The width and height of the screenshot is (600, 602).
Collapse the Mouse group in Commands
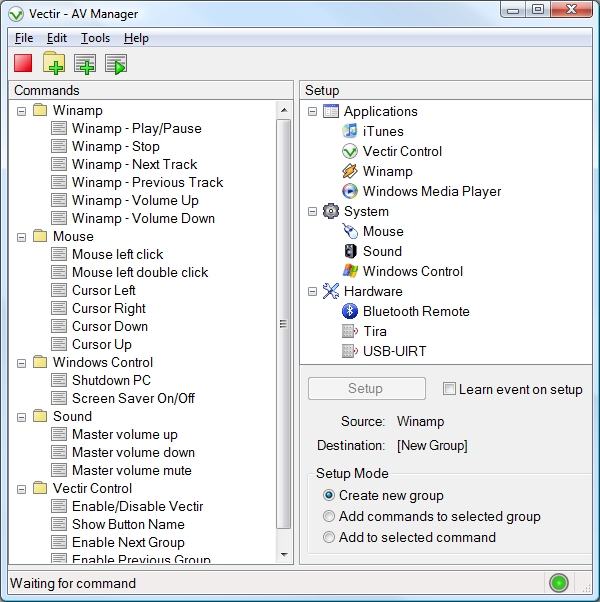21,237
